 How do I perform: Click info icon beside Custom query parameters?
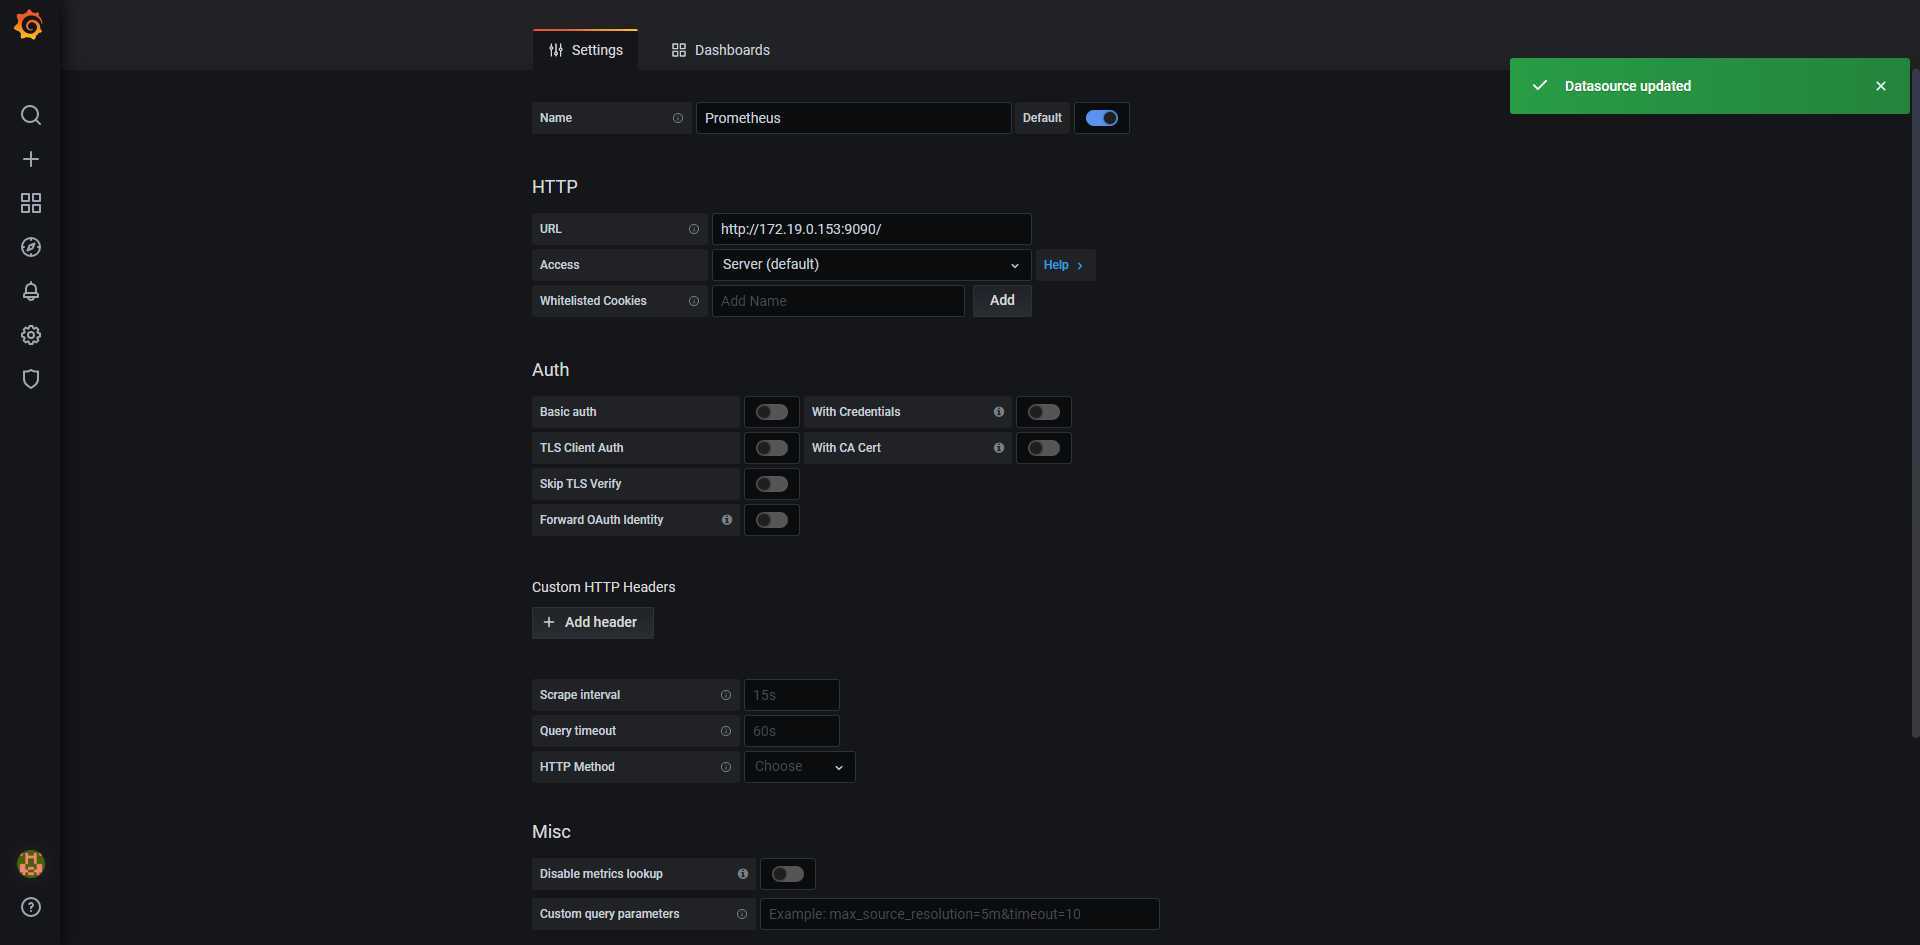point(742,914)
